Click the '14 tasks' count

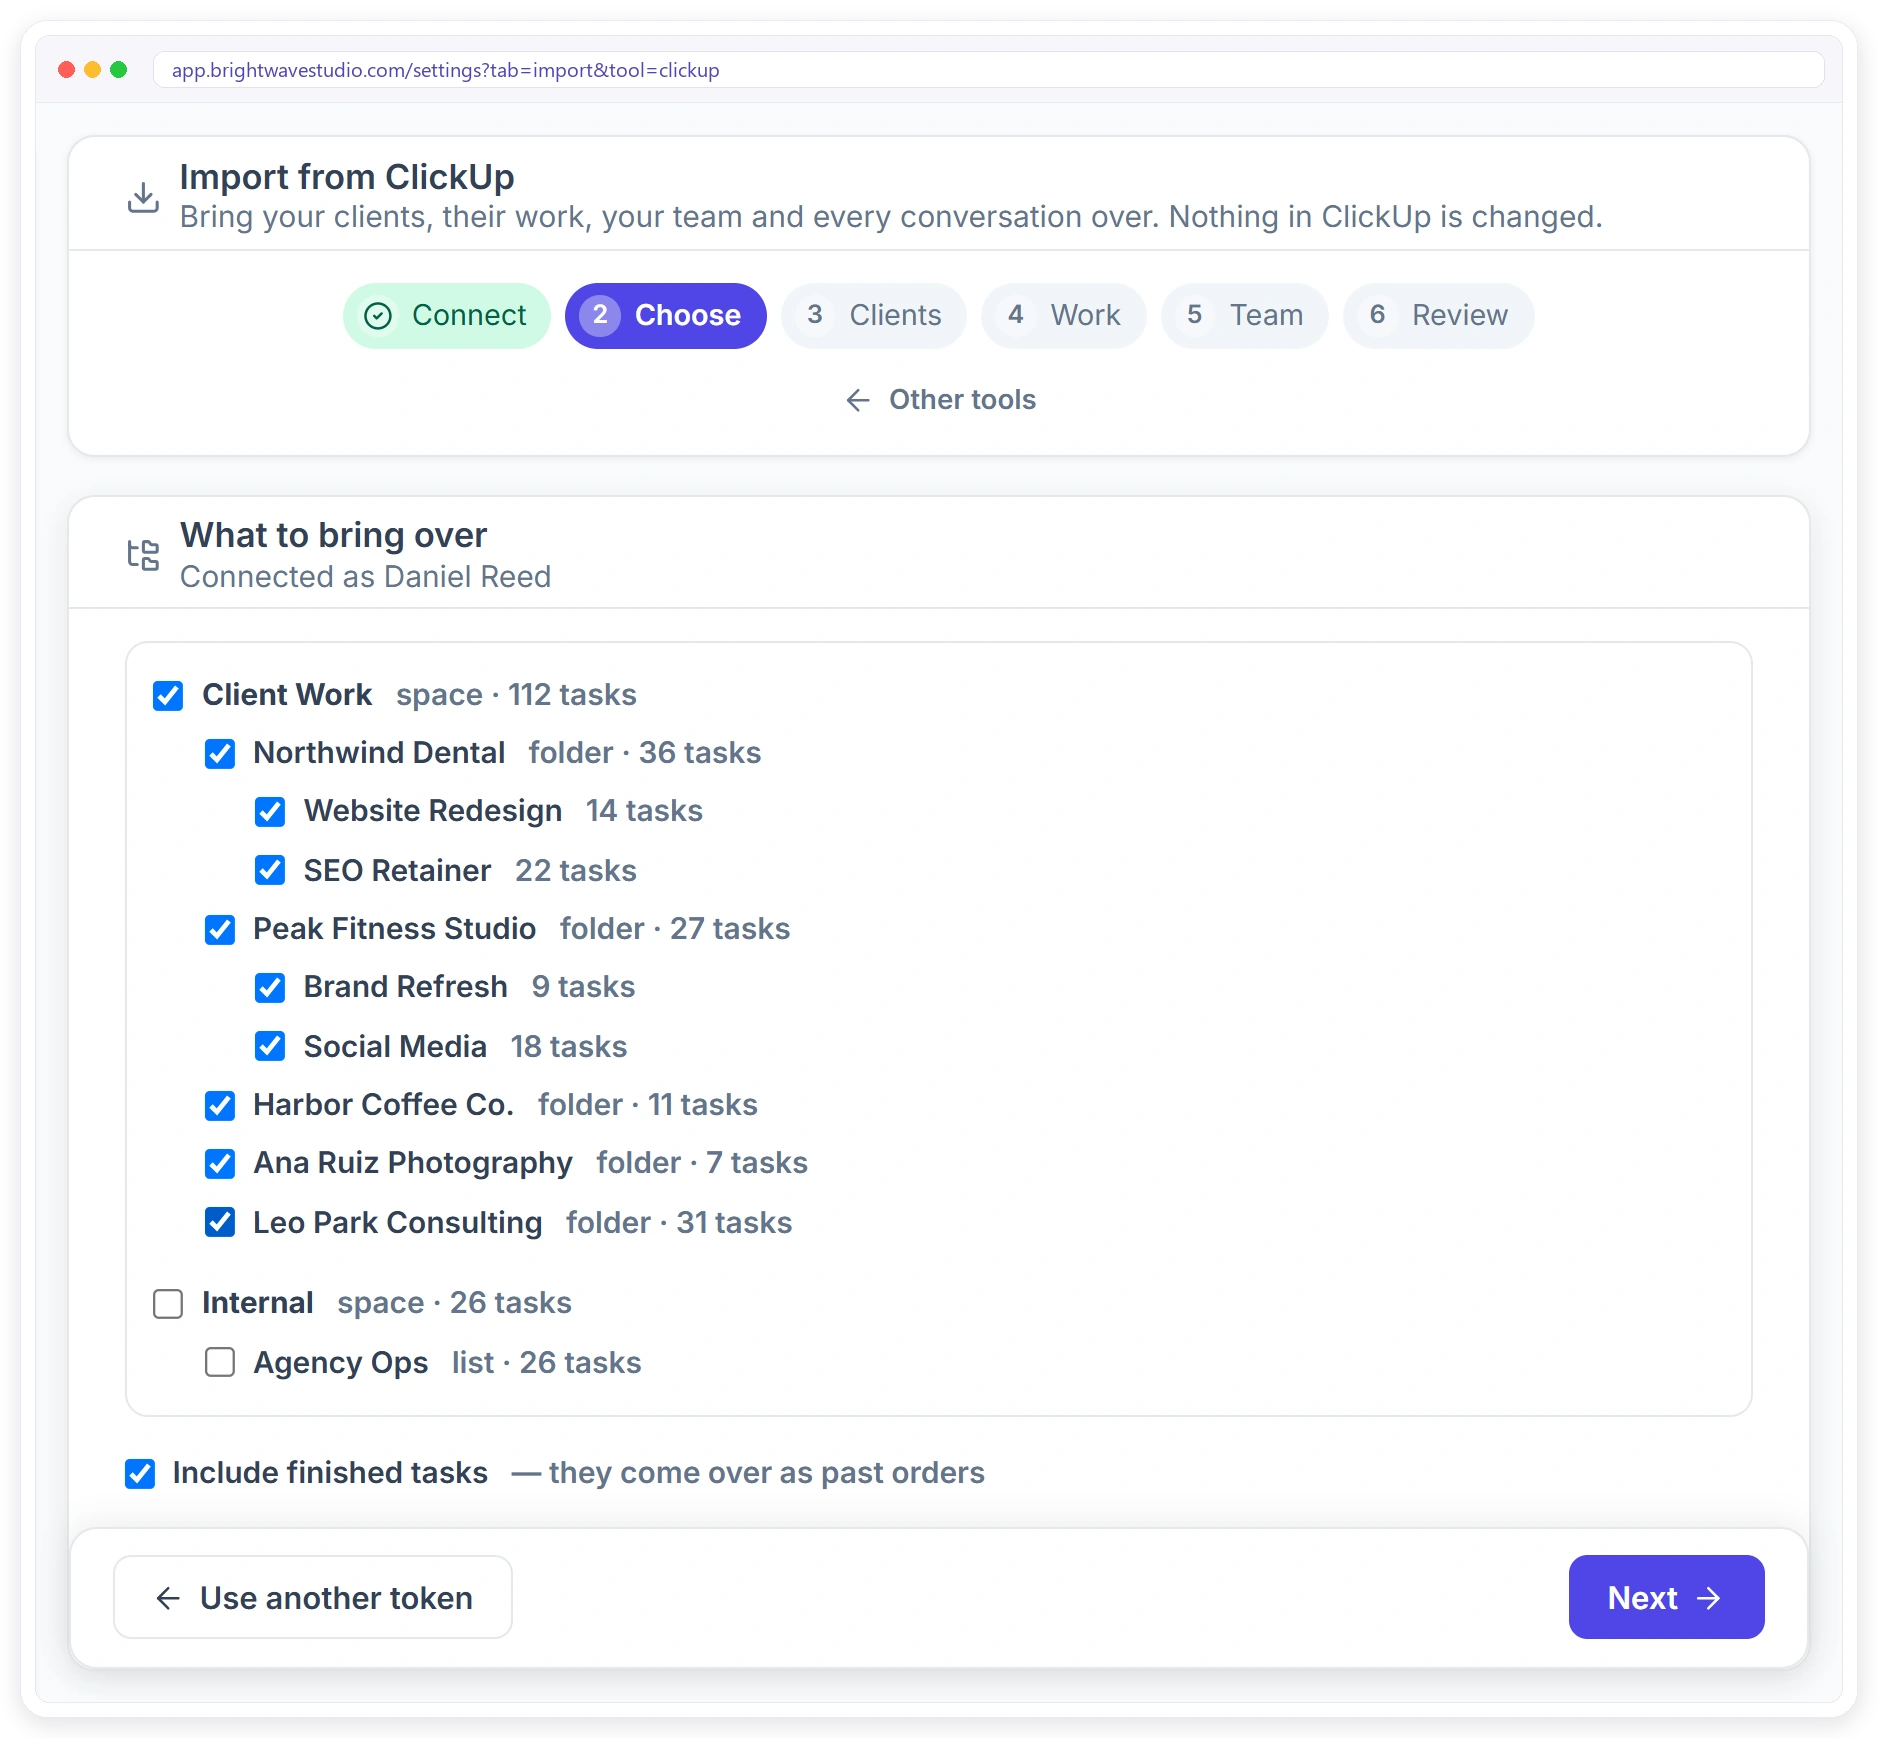click(644, 811)
